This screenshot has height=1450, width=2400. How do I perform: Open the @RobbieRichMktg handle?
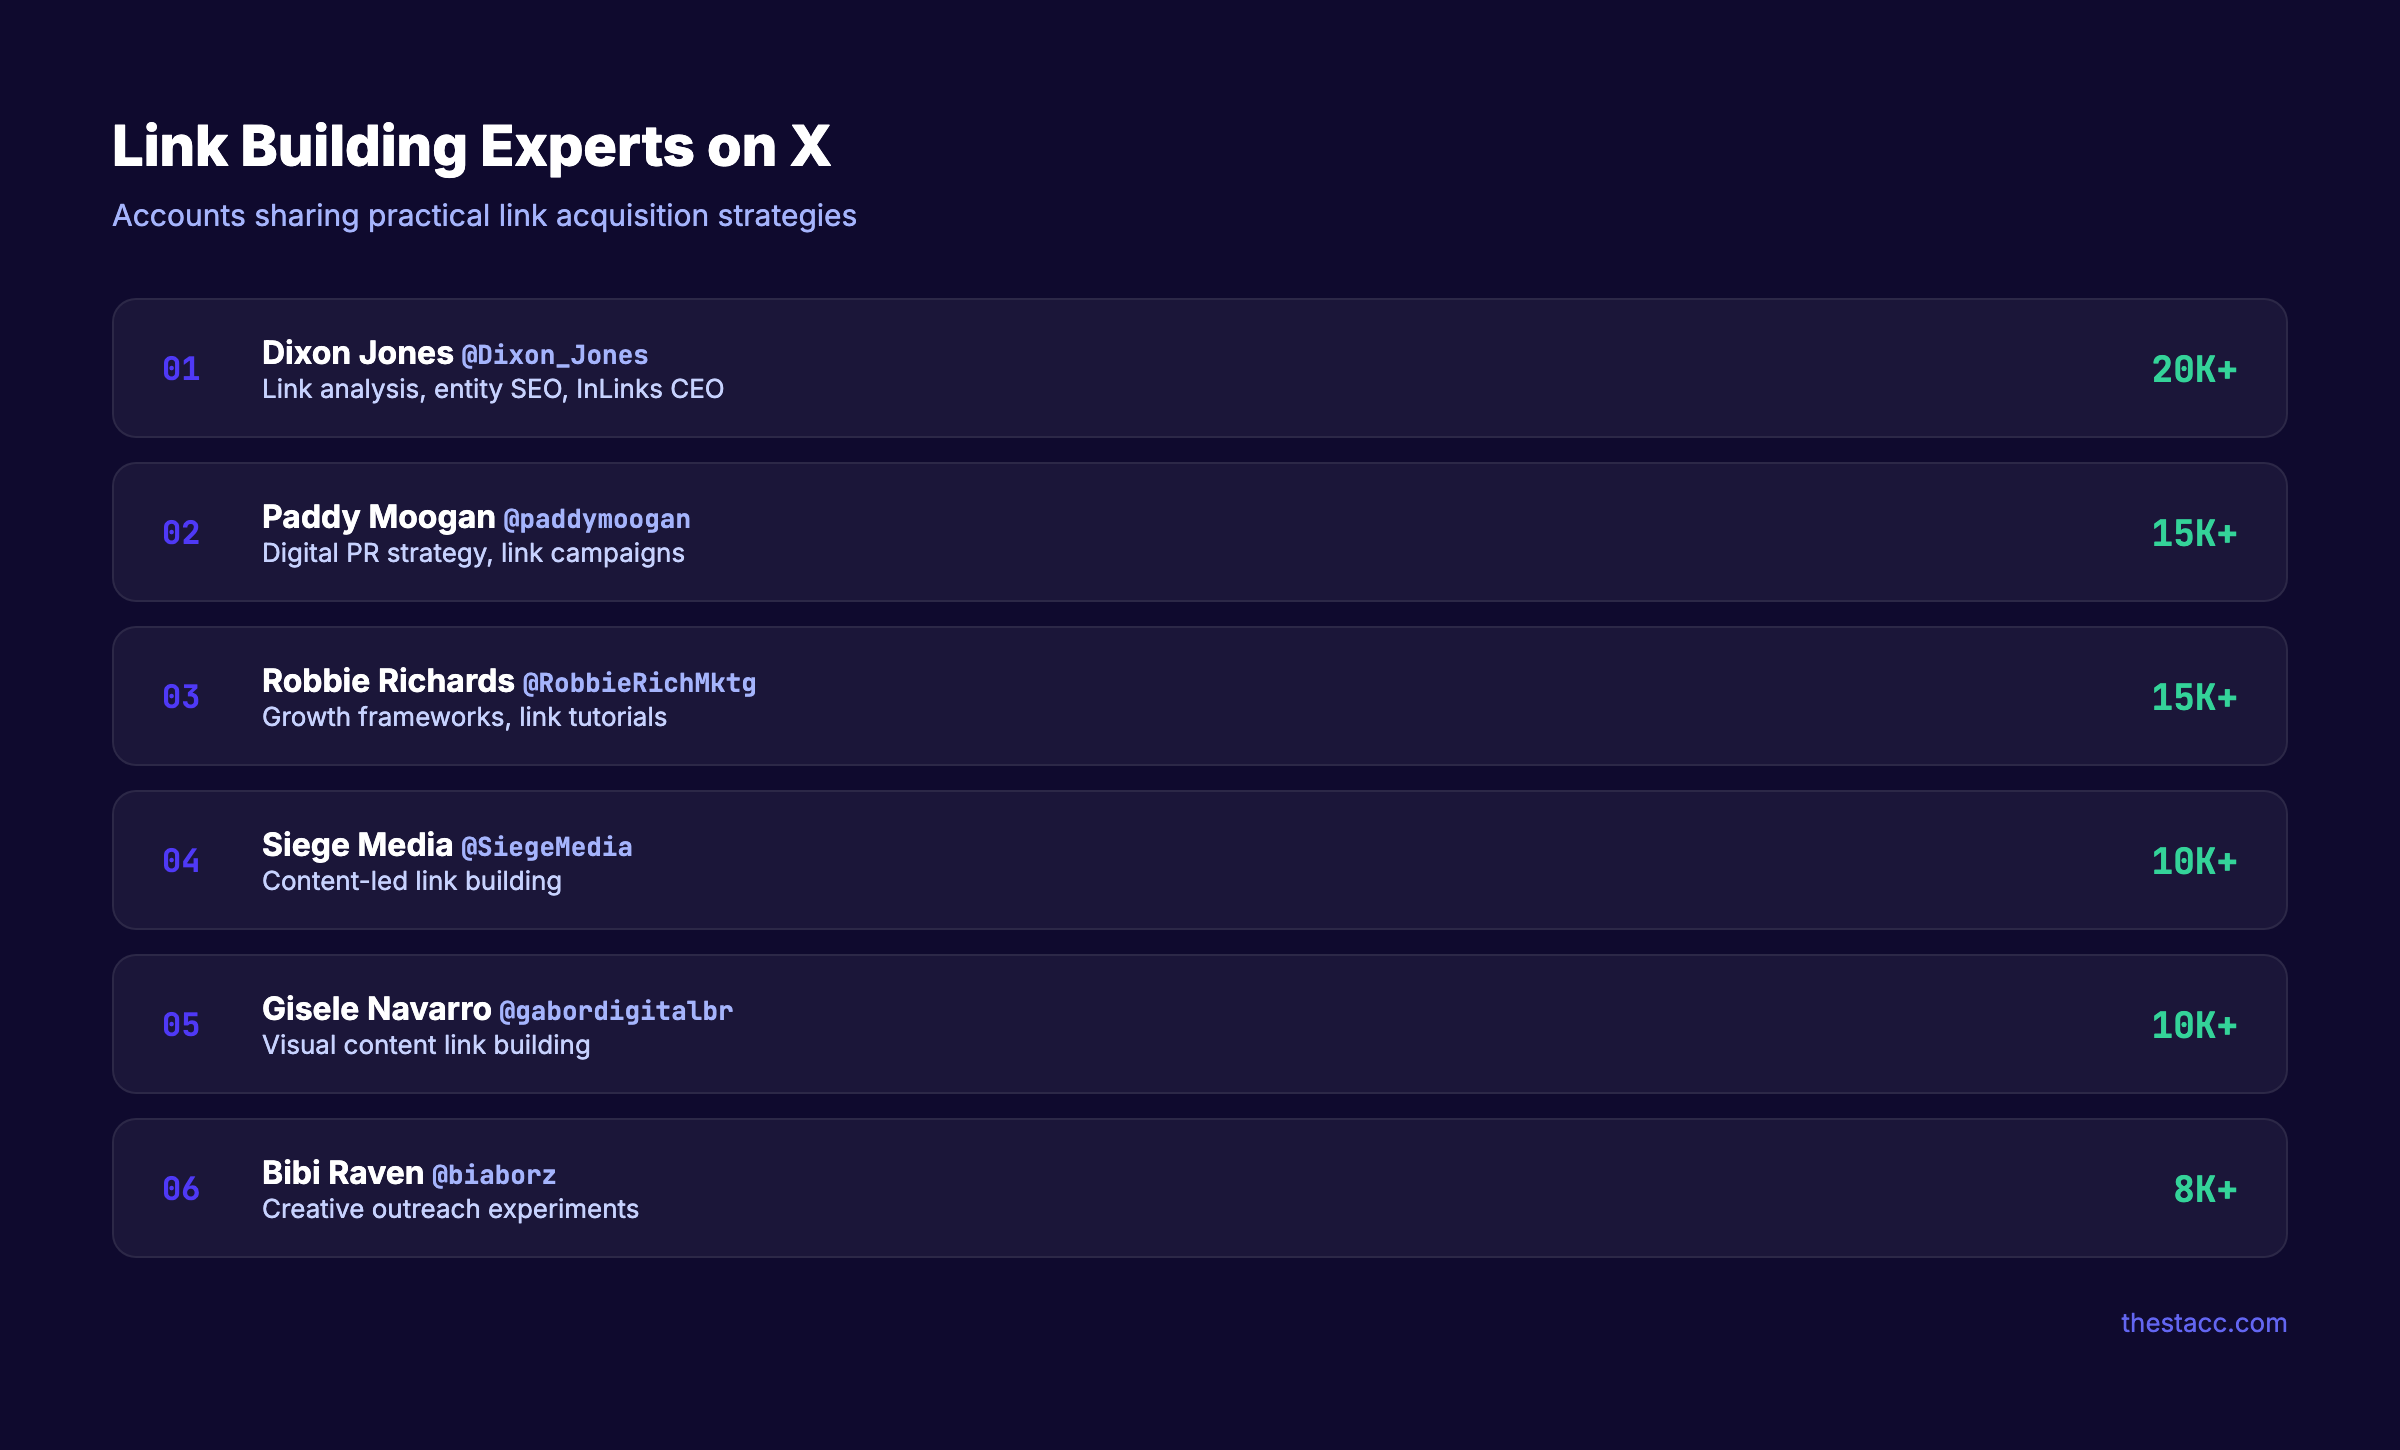pos(639,682)
